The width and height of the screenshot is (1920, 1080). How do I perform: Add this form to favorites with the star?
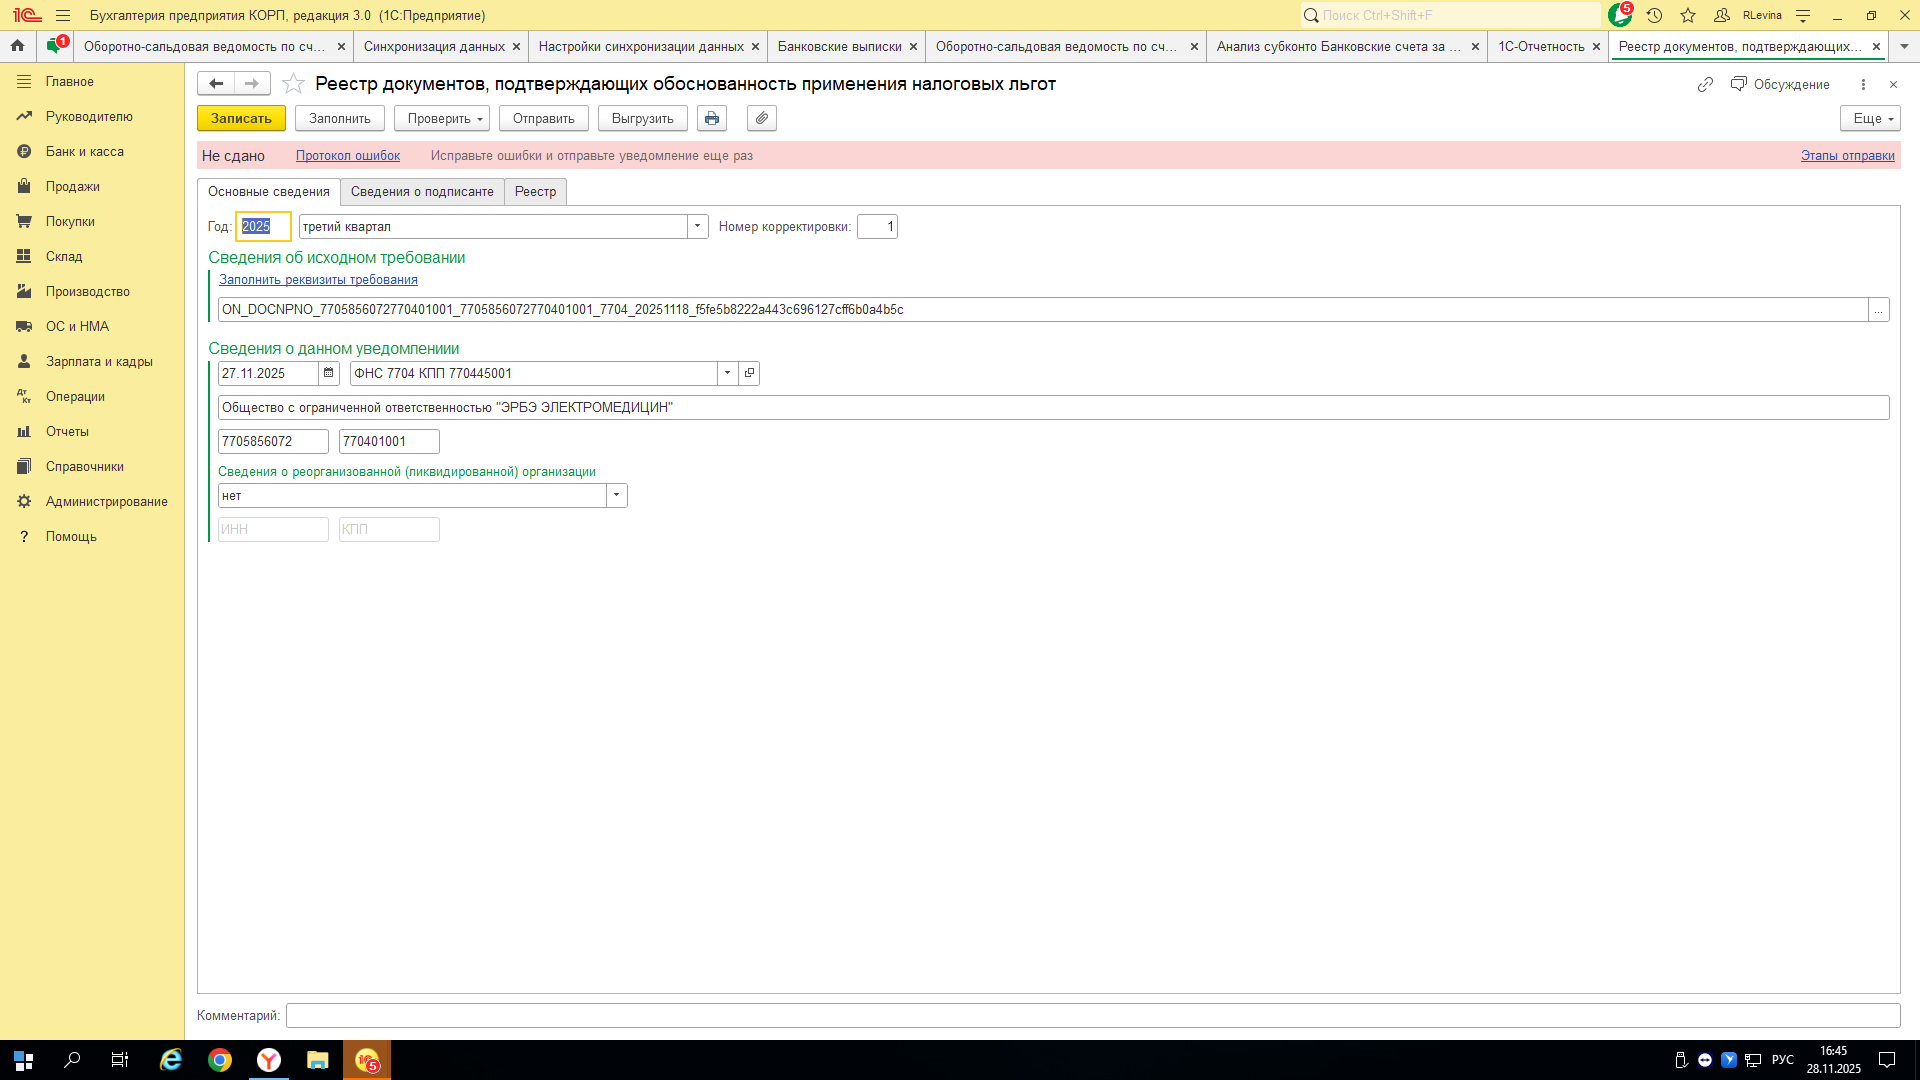[x=293, y=84]
